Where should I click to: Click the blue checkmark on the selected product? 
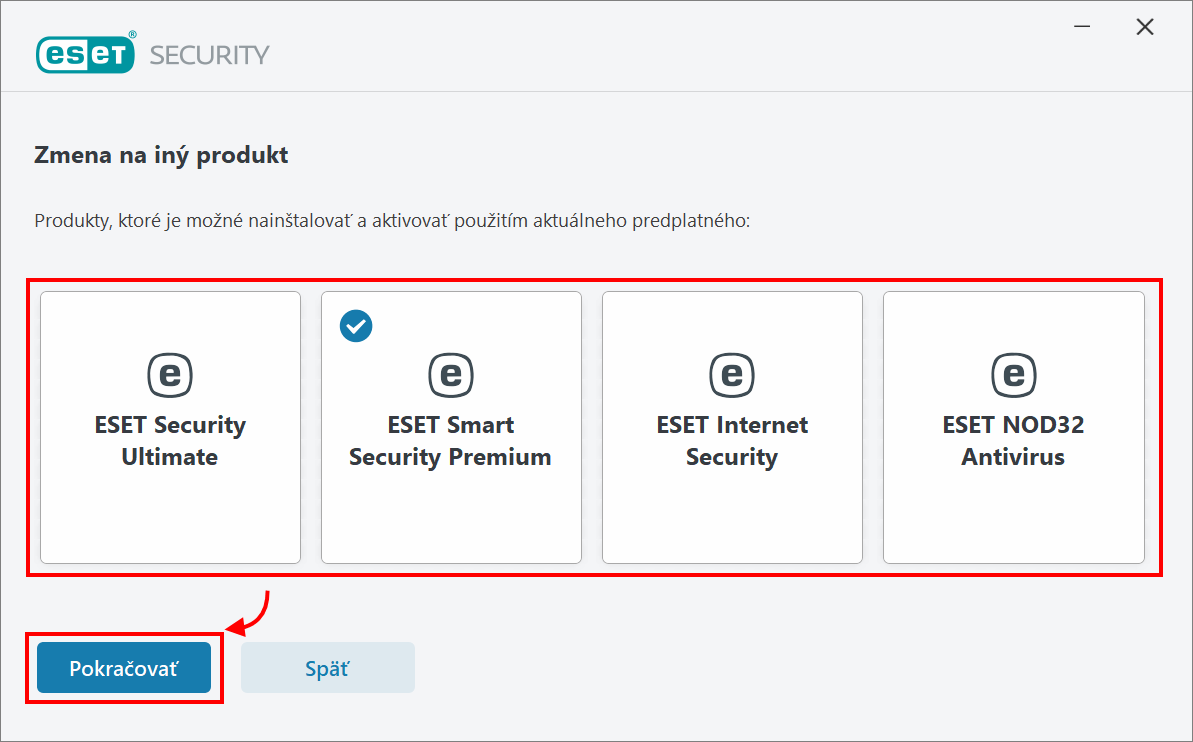click(x=356, y=325)
